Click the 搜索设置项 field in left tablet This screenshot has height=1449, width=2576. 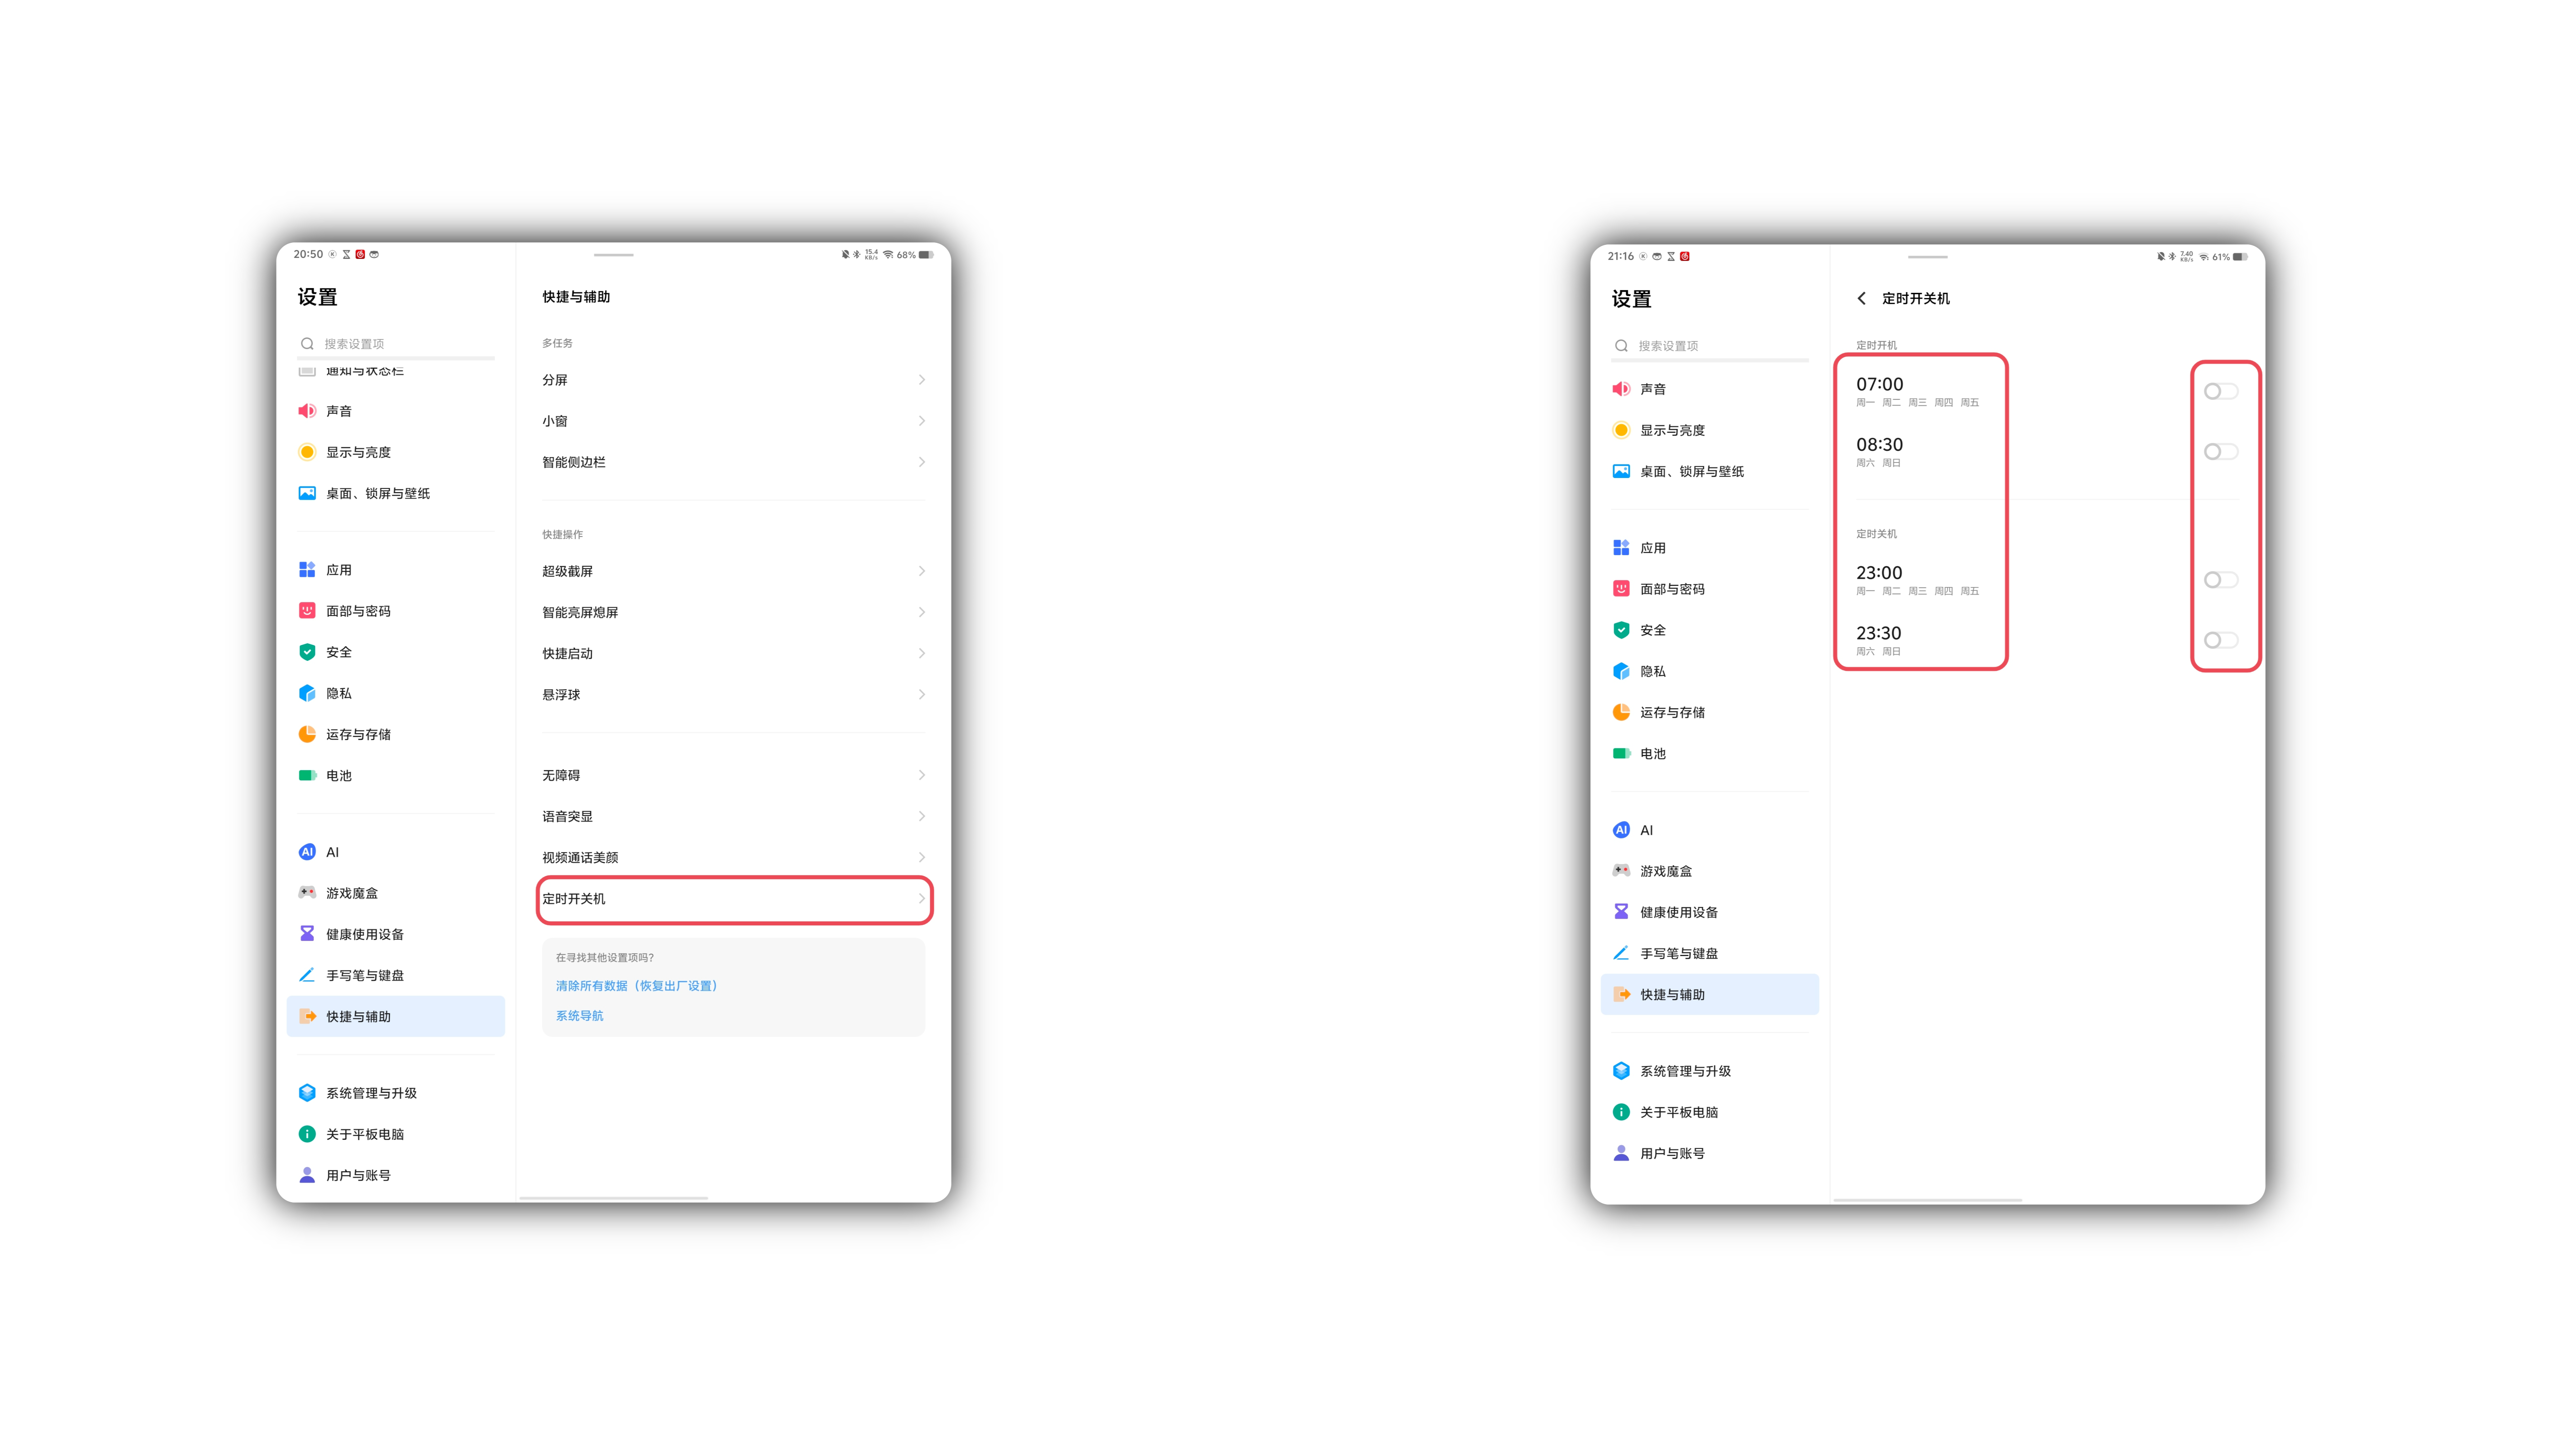tap(396, 344)
